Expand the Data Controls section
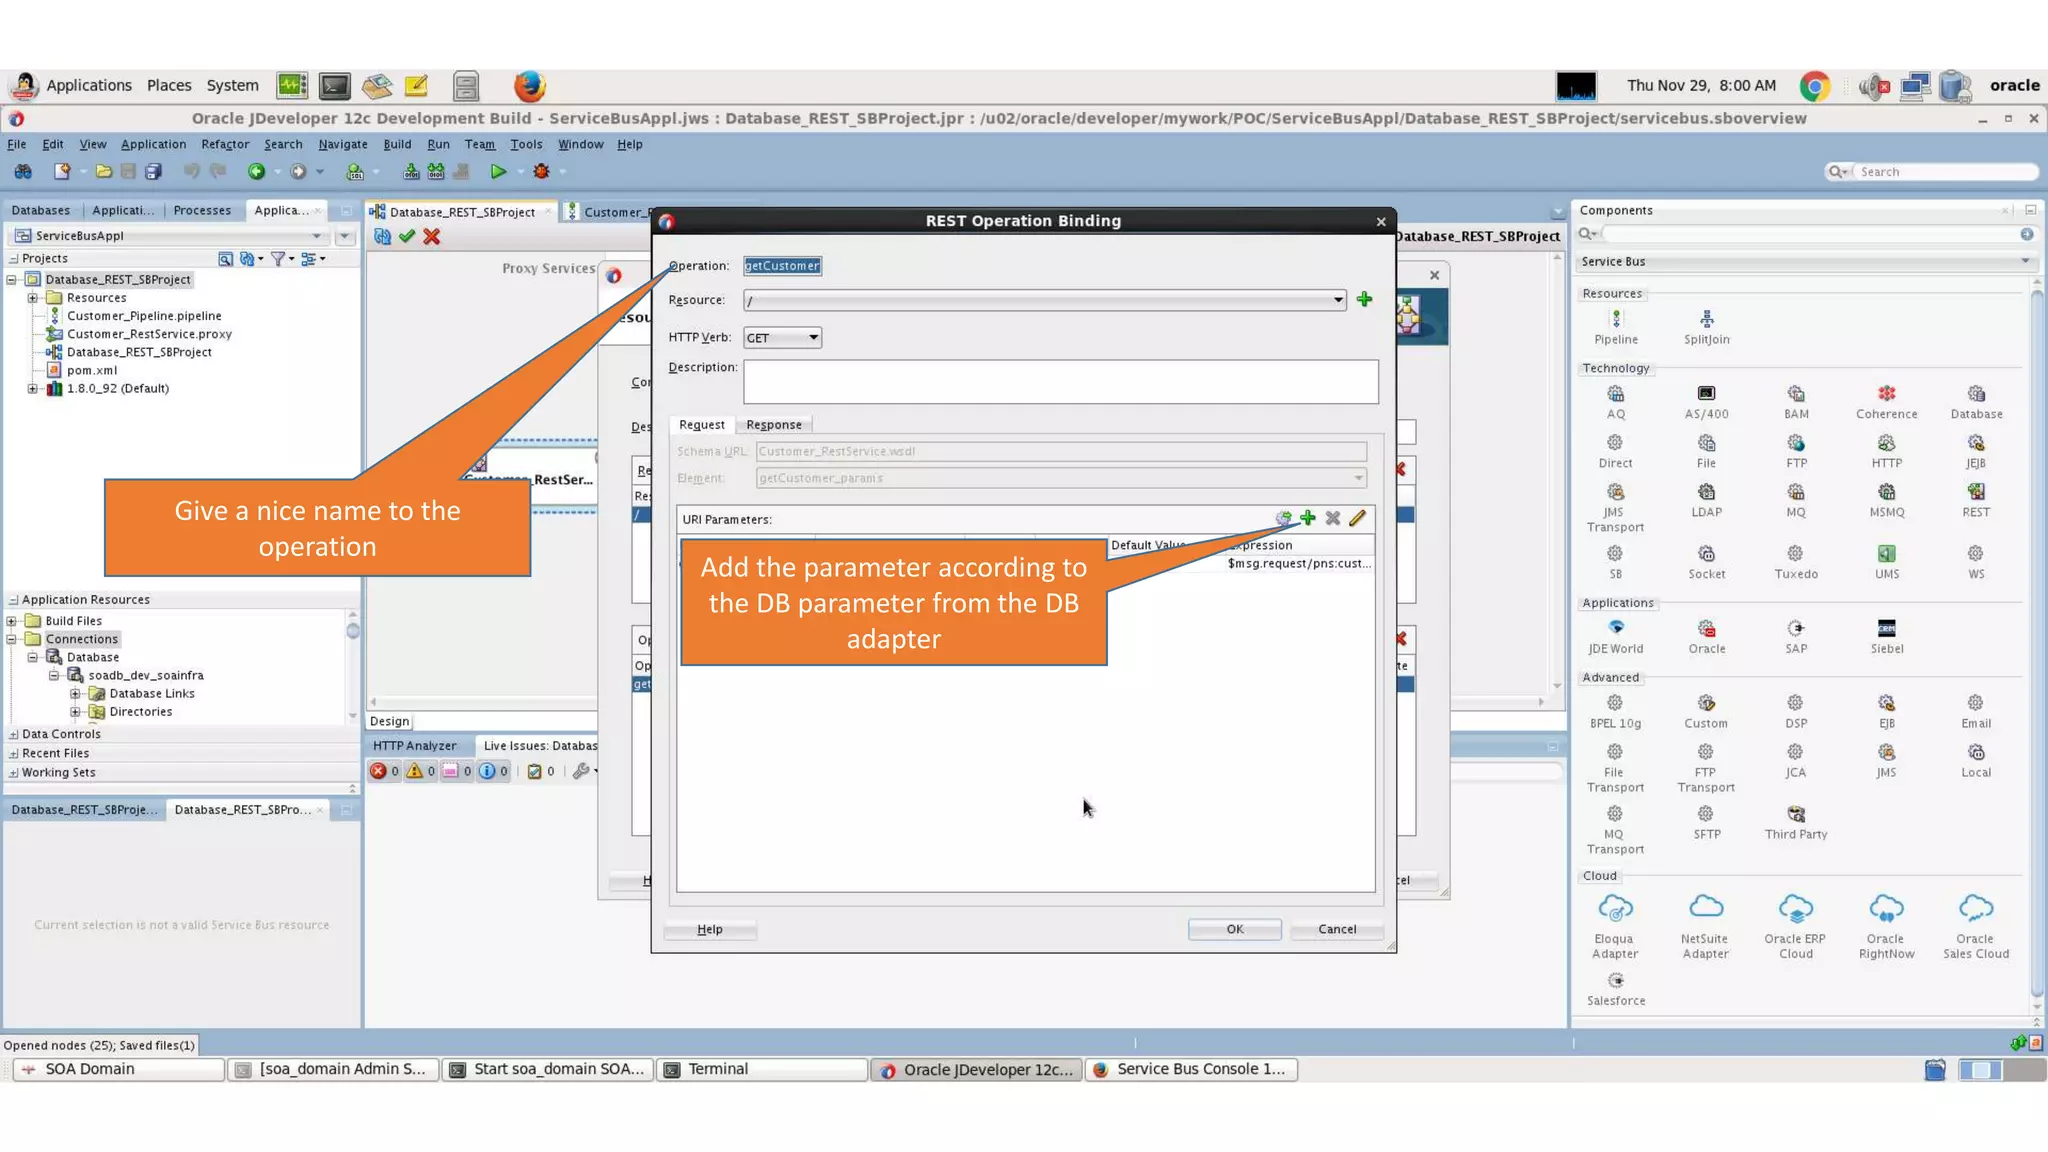This screenshot has width=2048, height=1152. 13,734
